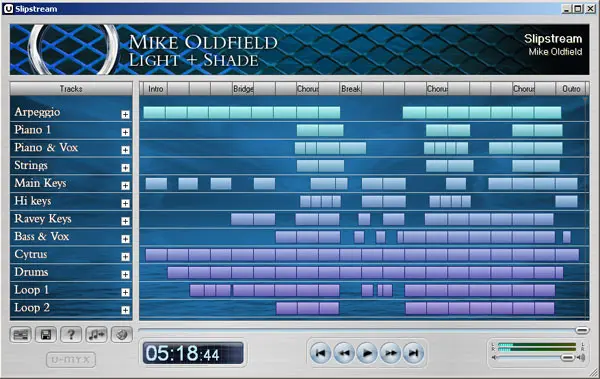The height and width of the screenshot is (379, 600).
Task: Click the U logo in the title bar
Action: pyautogui.click(x=8, y=8)
